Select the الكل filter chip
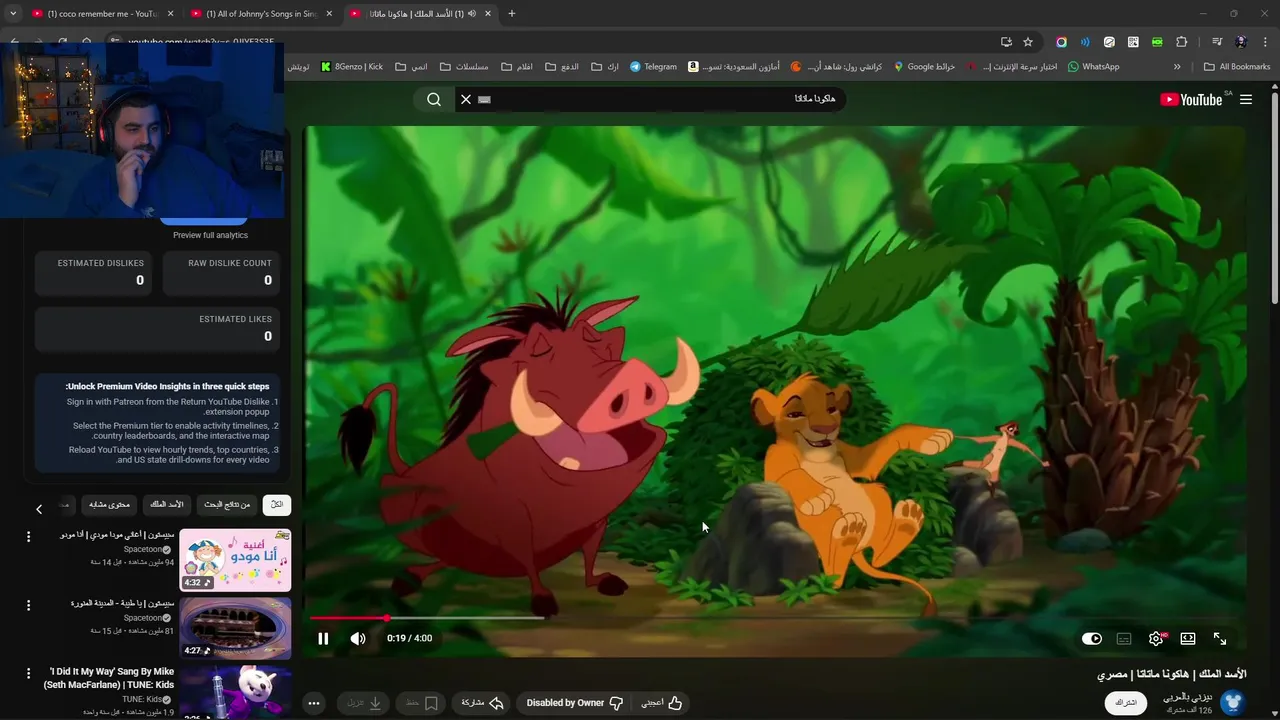Screen dimensions: 1280x720 277,504
